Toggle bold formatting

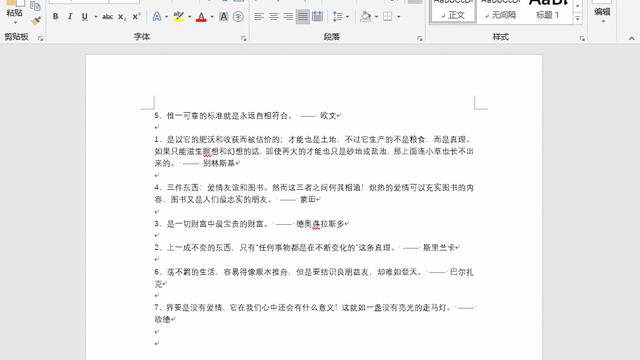click(x=56, y=17)
